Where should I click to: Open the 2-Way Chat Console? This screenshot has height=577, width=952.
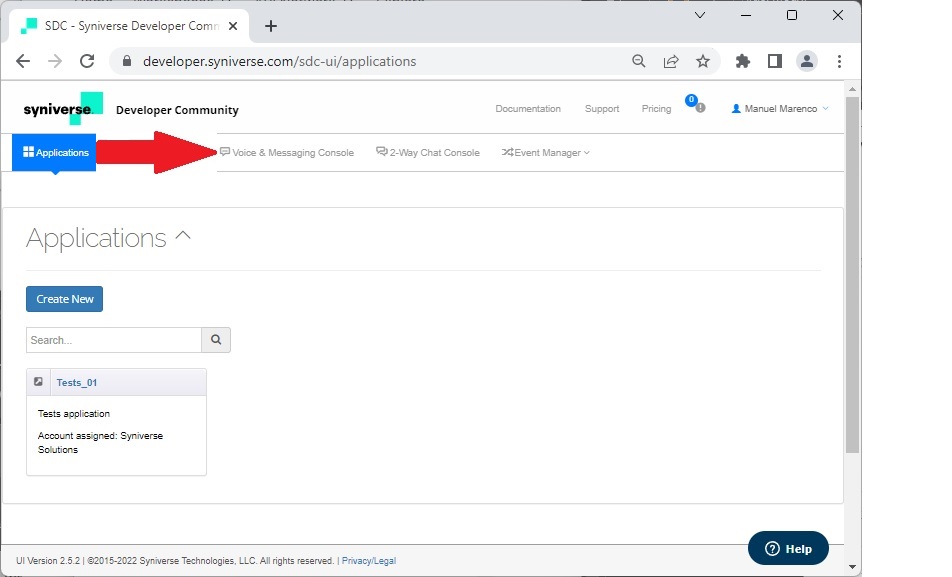pyautogui.click(x=427, y=152)
